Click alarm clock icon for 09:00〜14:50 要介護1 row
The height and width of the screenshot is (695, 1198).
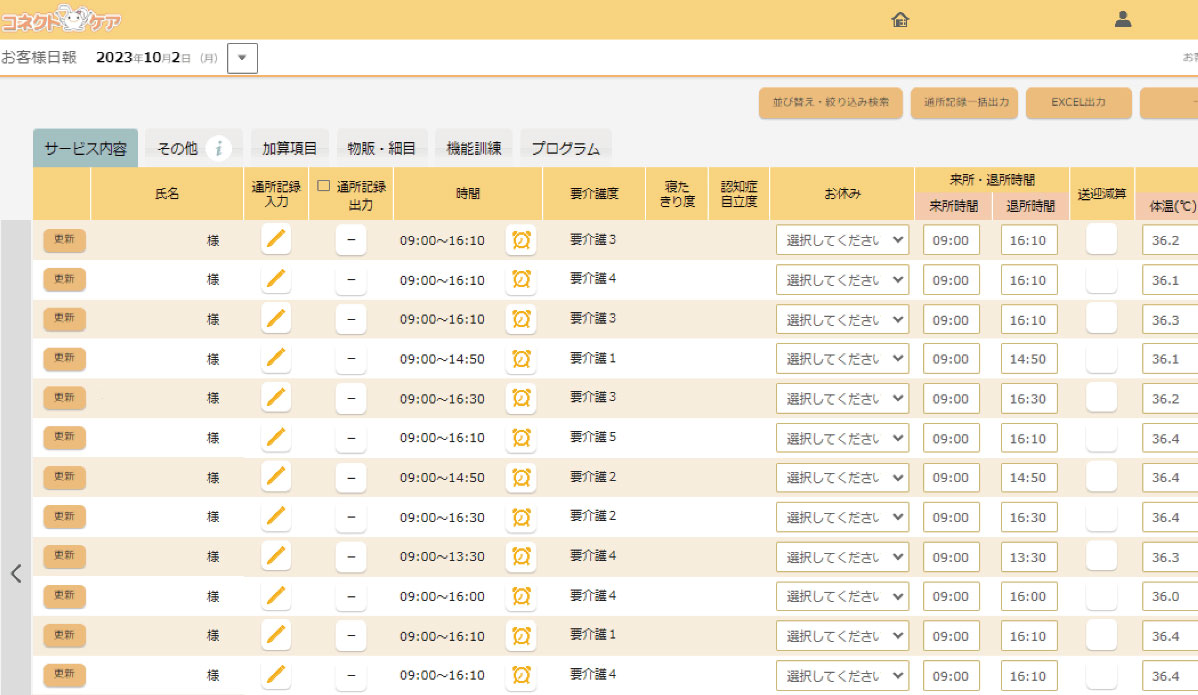pyautogui.click(x=521, y=359)
